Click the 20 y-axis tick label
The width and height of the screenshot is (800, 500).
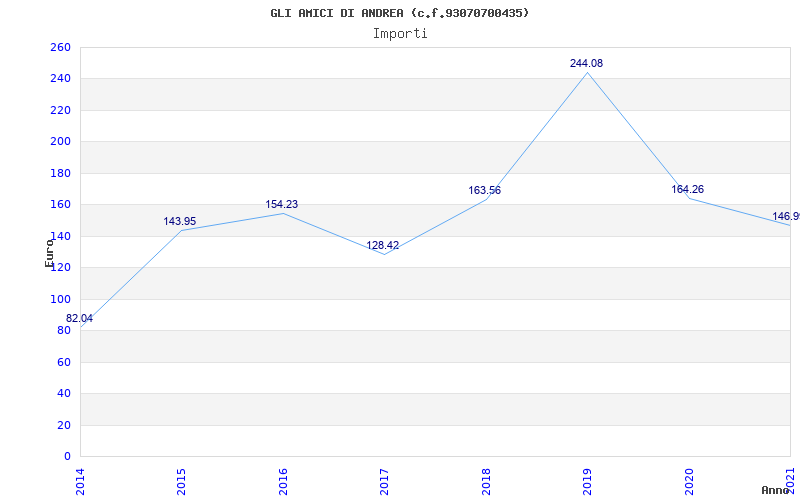tap(64, 426)
